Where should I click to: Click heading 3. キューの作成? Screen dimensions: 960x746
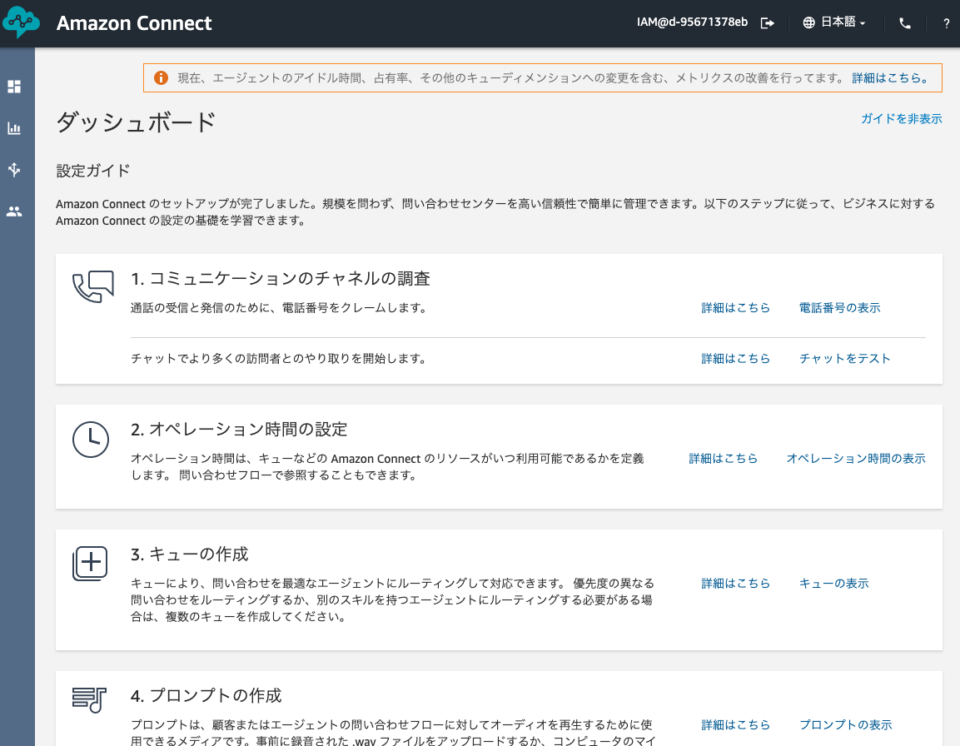(x=189, y=555)
